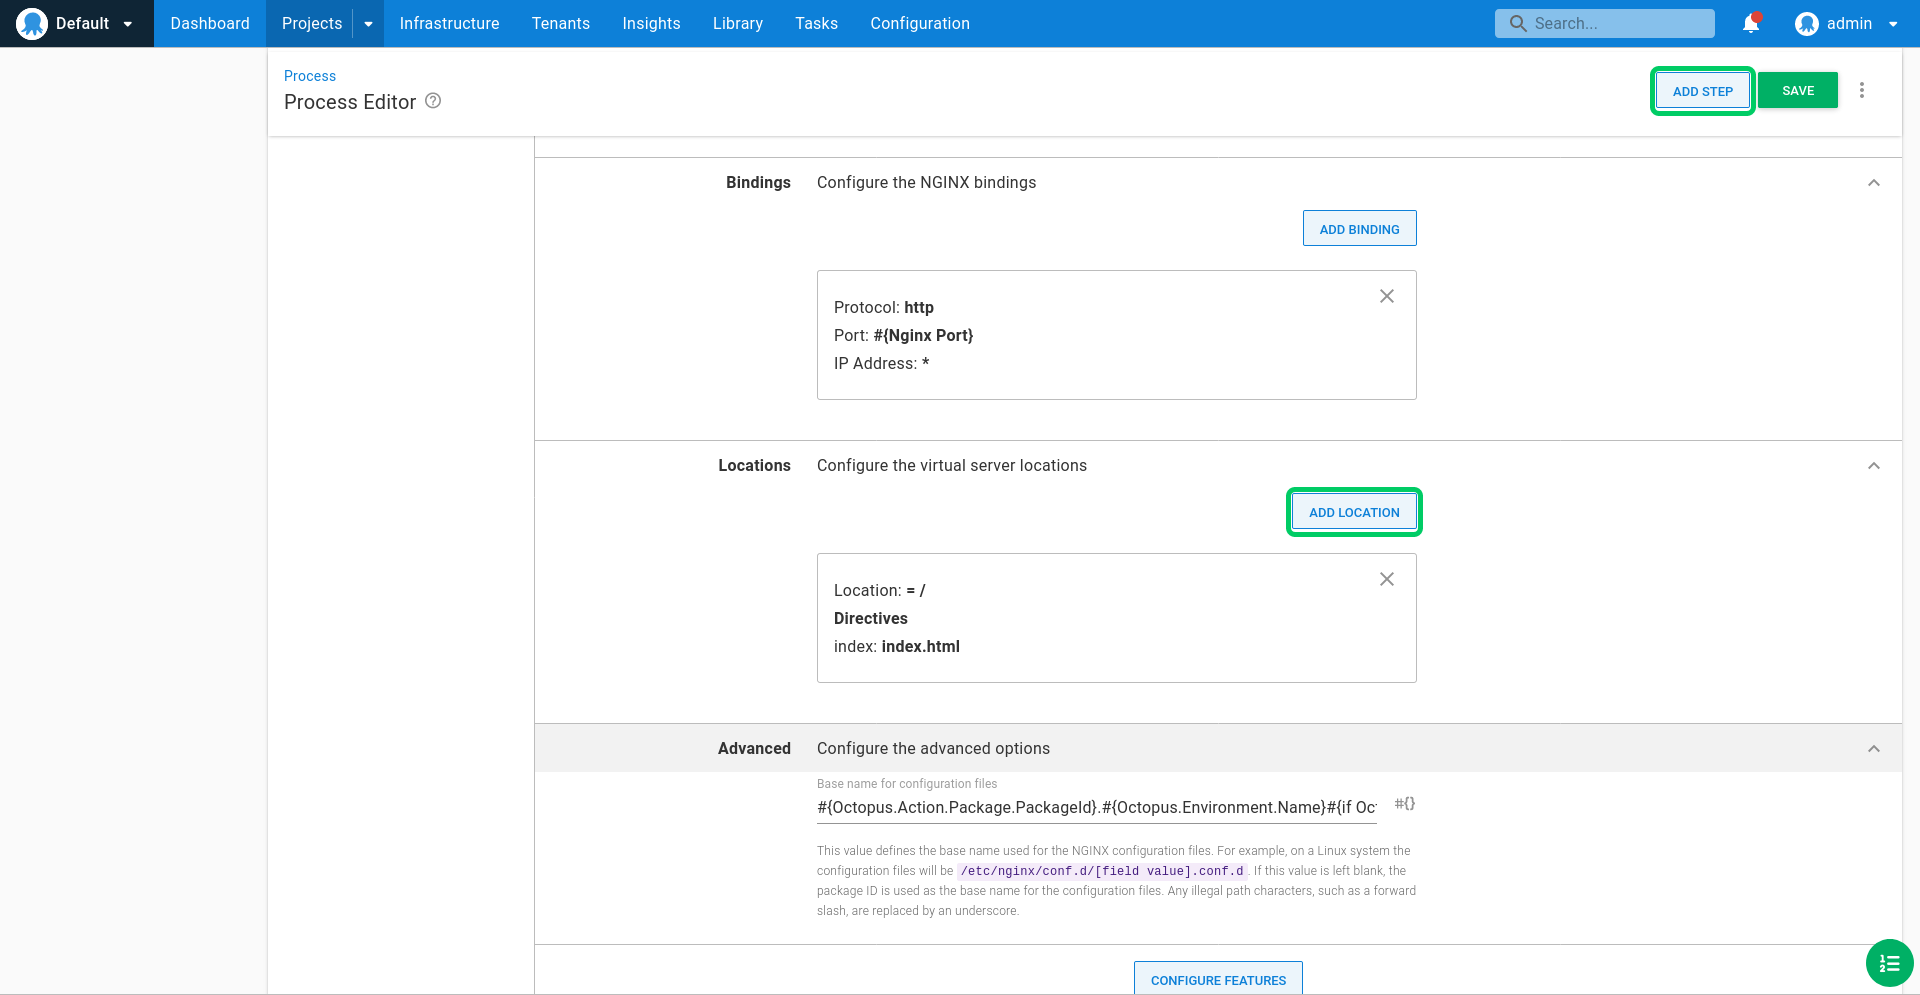Click 'Configure the advanced options' text

click(933, 749)
